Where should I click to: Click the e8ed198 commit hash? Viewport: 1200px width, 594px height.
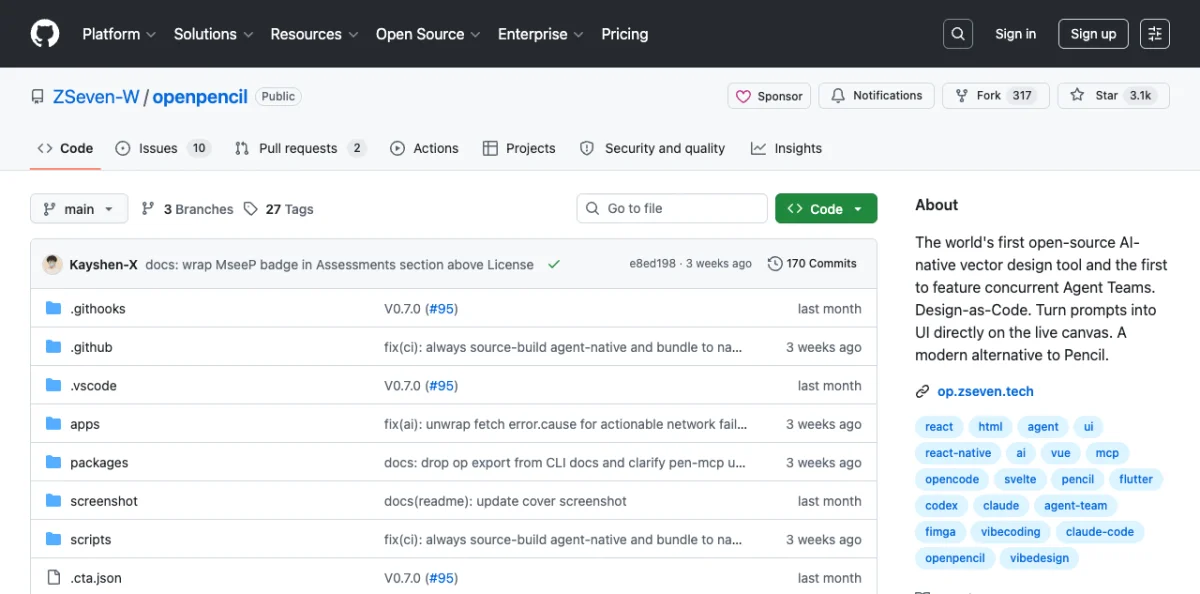[x=653, y=264]
